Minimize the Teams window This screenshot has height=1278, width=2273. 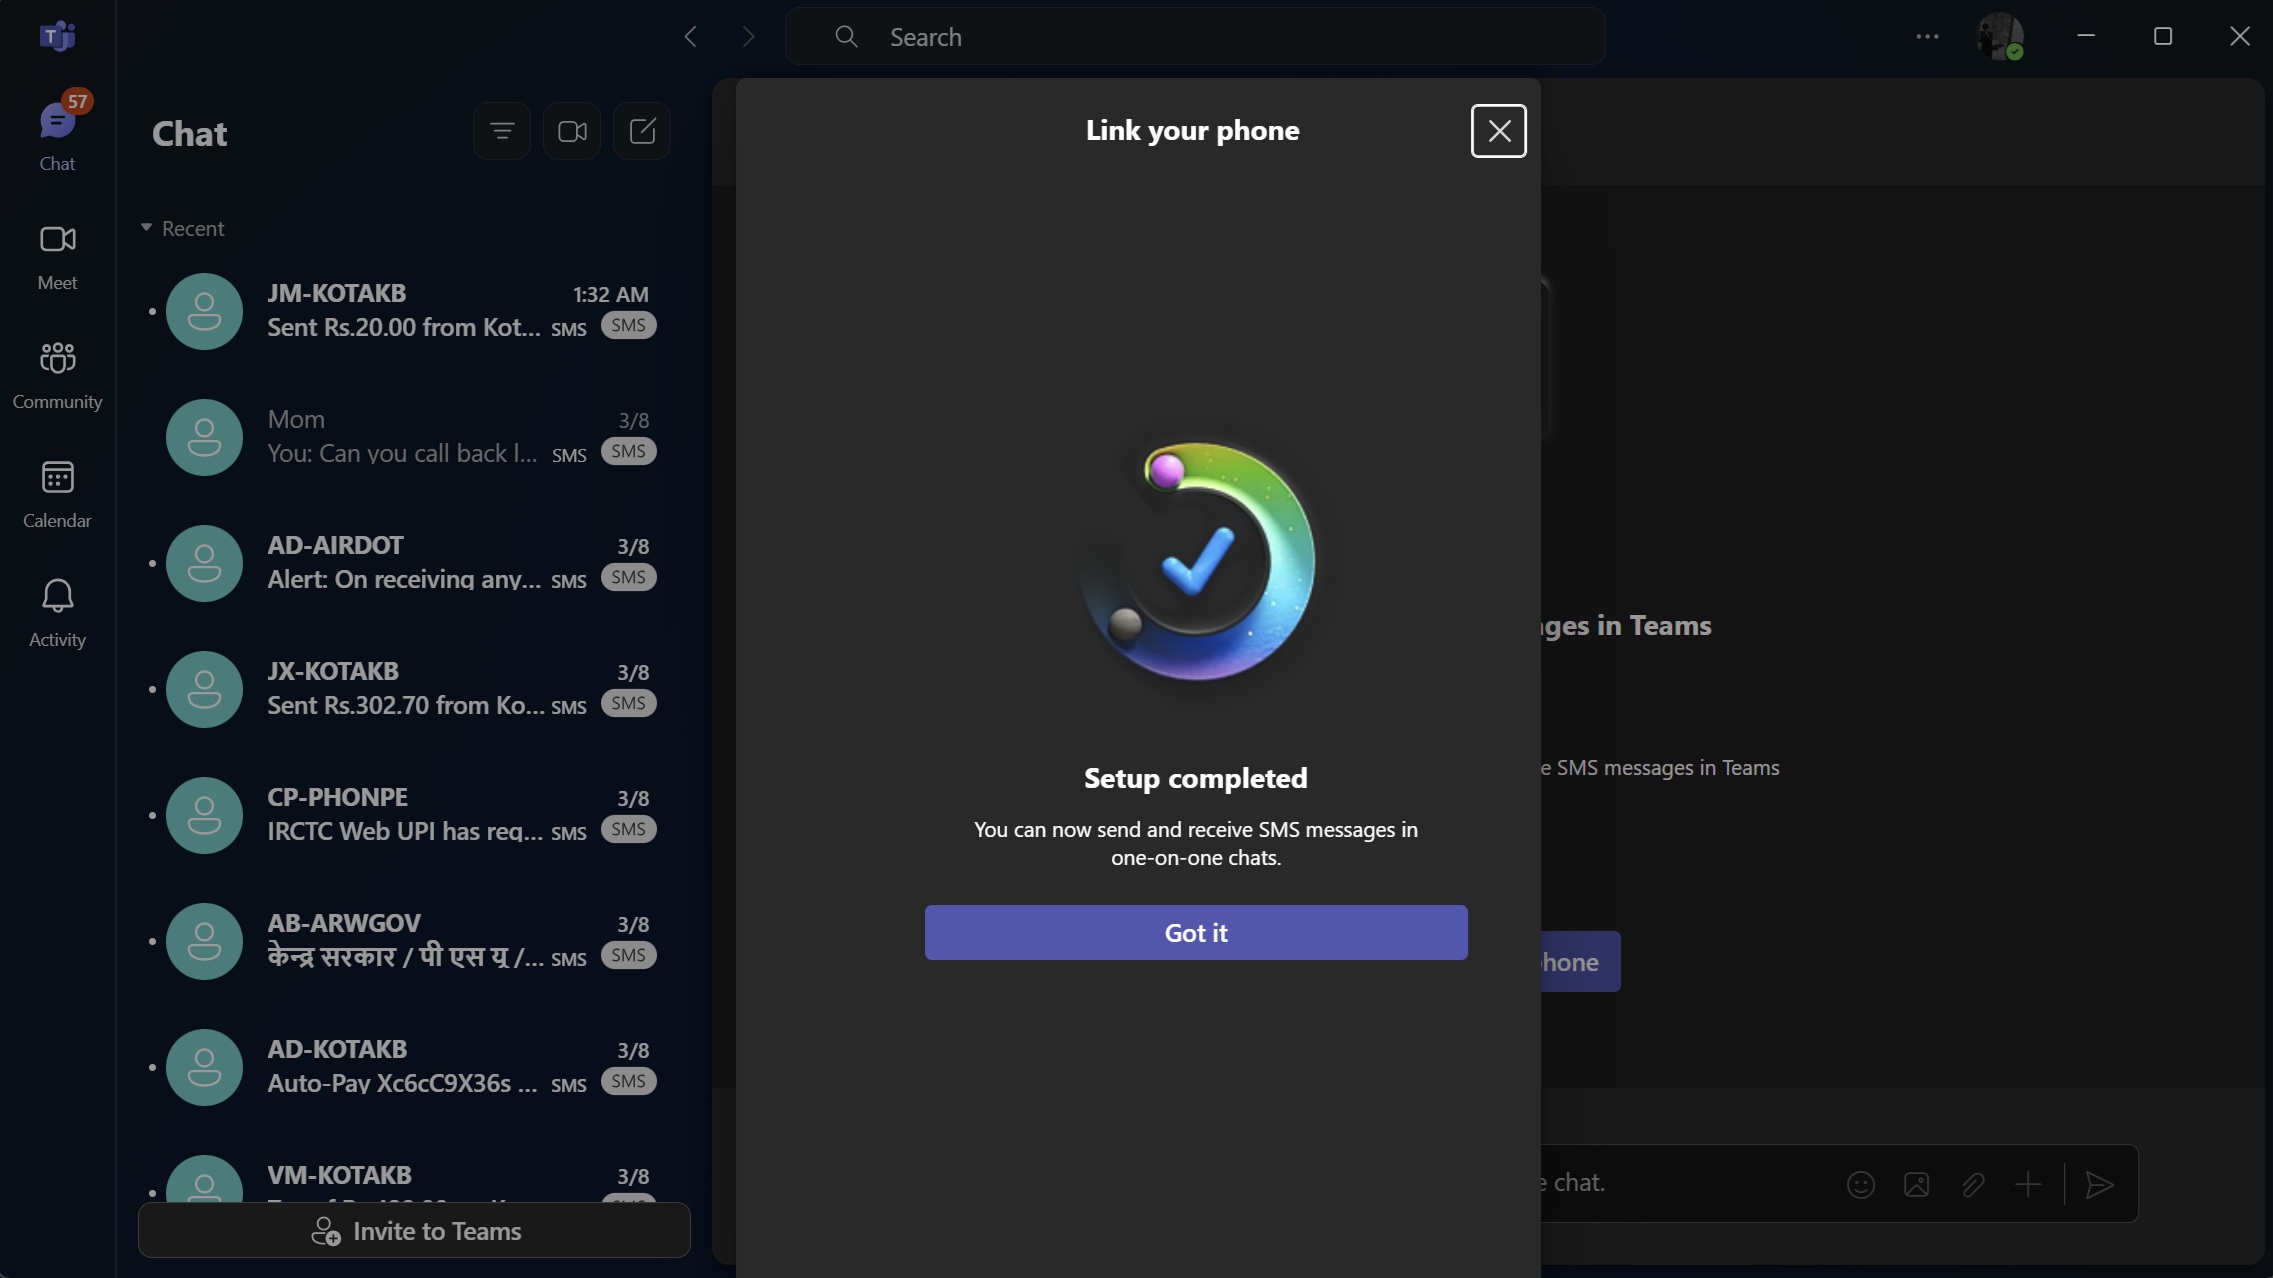tap(2085, 36)
